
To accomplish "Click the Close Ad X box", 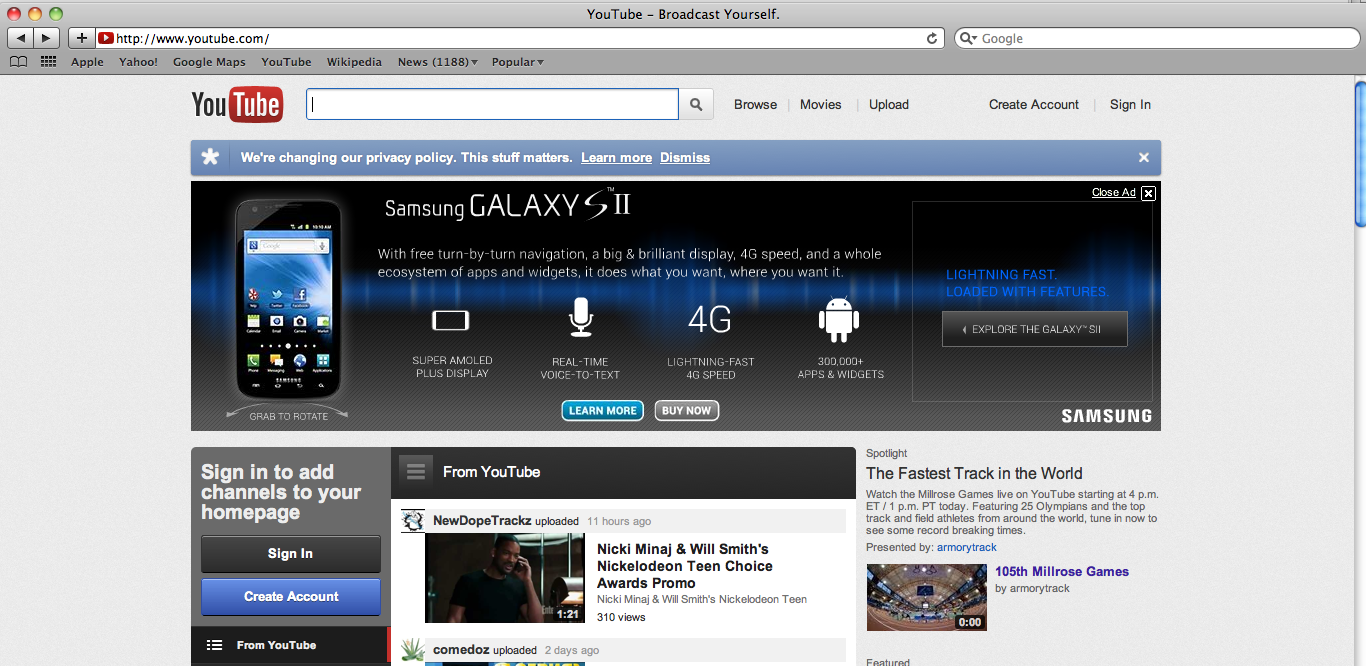I will coord(1148,193).
